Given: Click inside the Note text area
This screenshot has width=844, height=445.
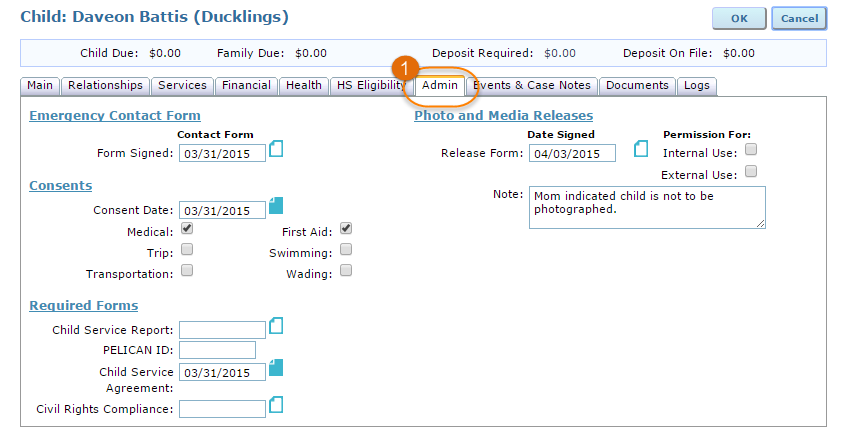Looking at the screenshot, I should click(646, 207).
